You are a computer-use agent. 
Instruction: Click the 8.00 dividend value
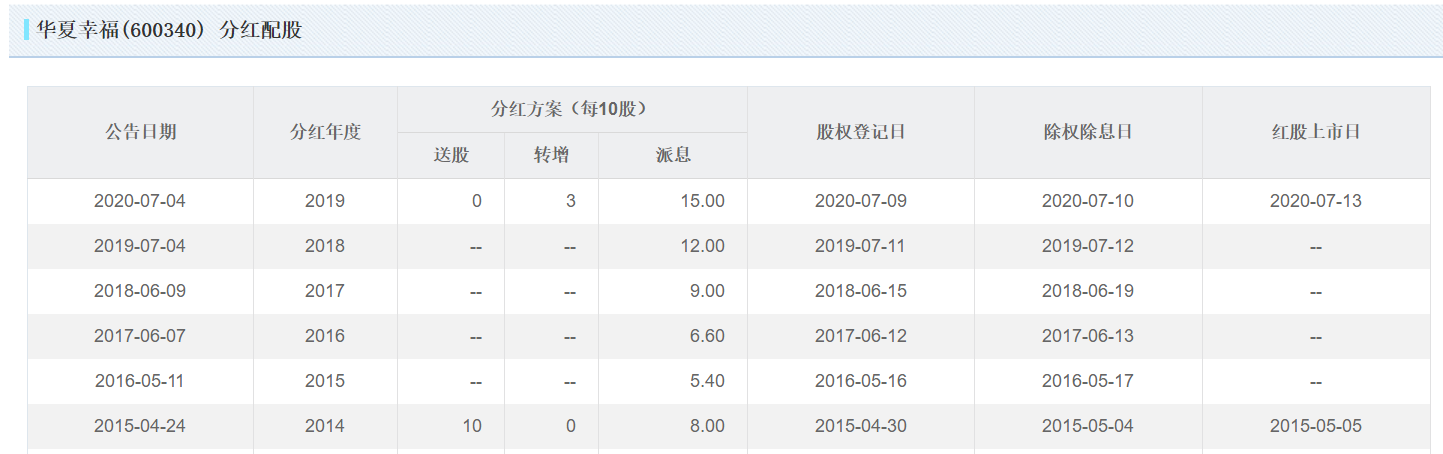707,426
